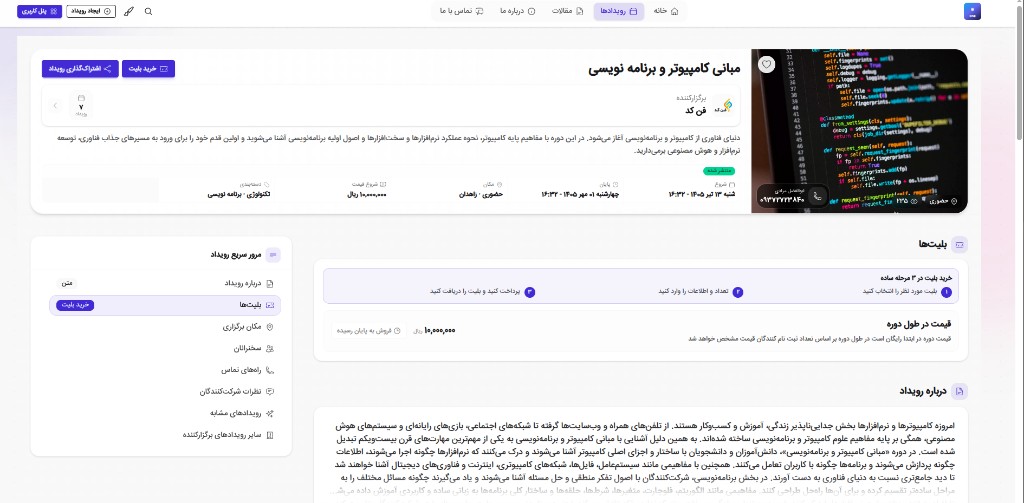This screenshot has width=1024, height=503.
Task: Click the درباره رویداد section heading icon
Action: (959, 391)
